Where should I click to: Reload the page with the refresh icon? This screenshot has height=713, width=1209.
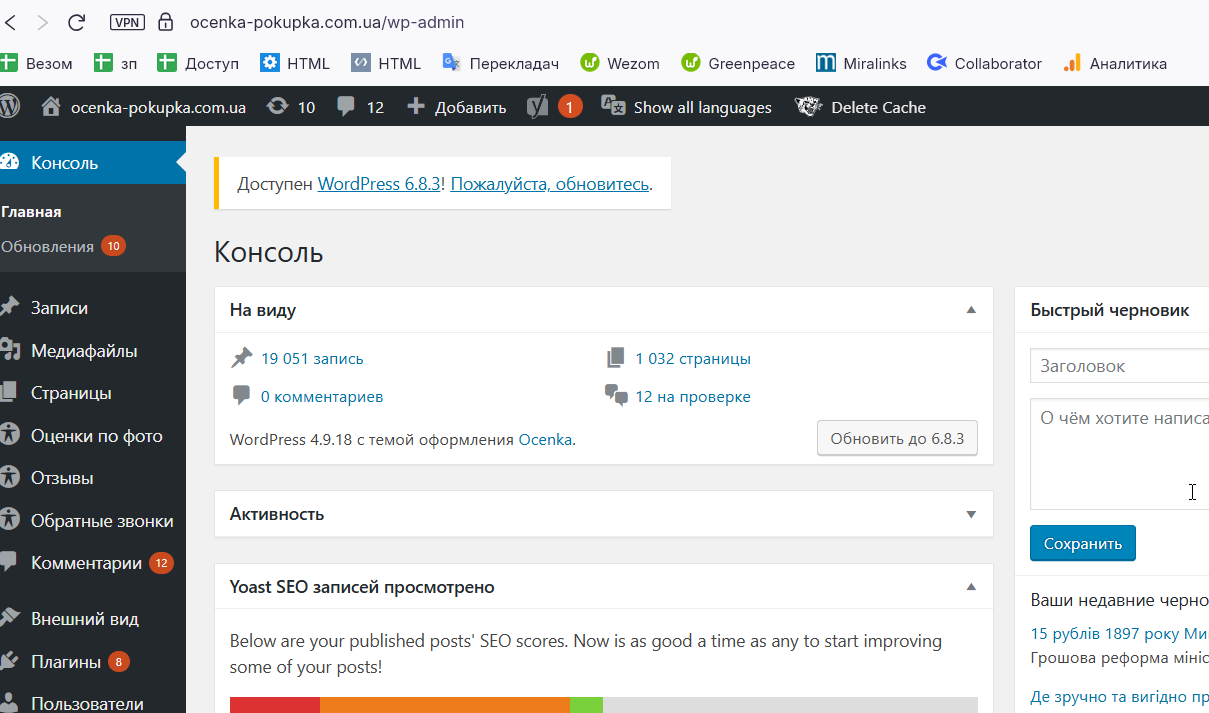(76, 22)
